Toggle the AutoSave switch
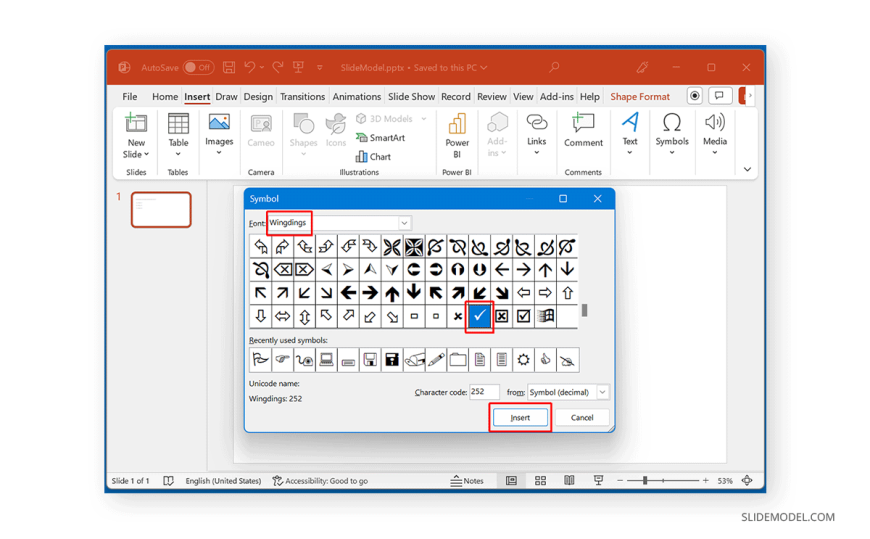 coord(198,68)
